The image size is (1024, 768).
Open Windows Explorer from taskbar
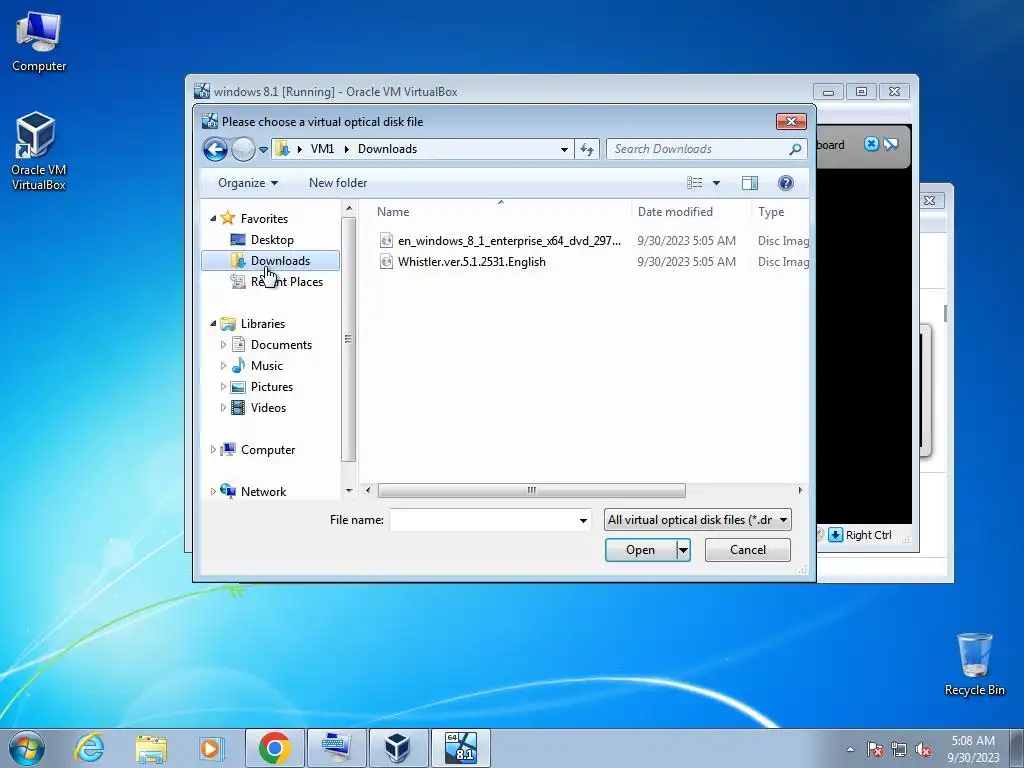[151, 748]
